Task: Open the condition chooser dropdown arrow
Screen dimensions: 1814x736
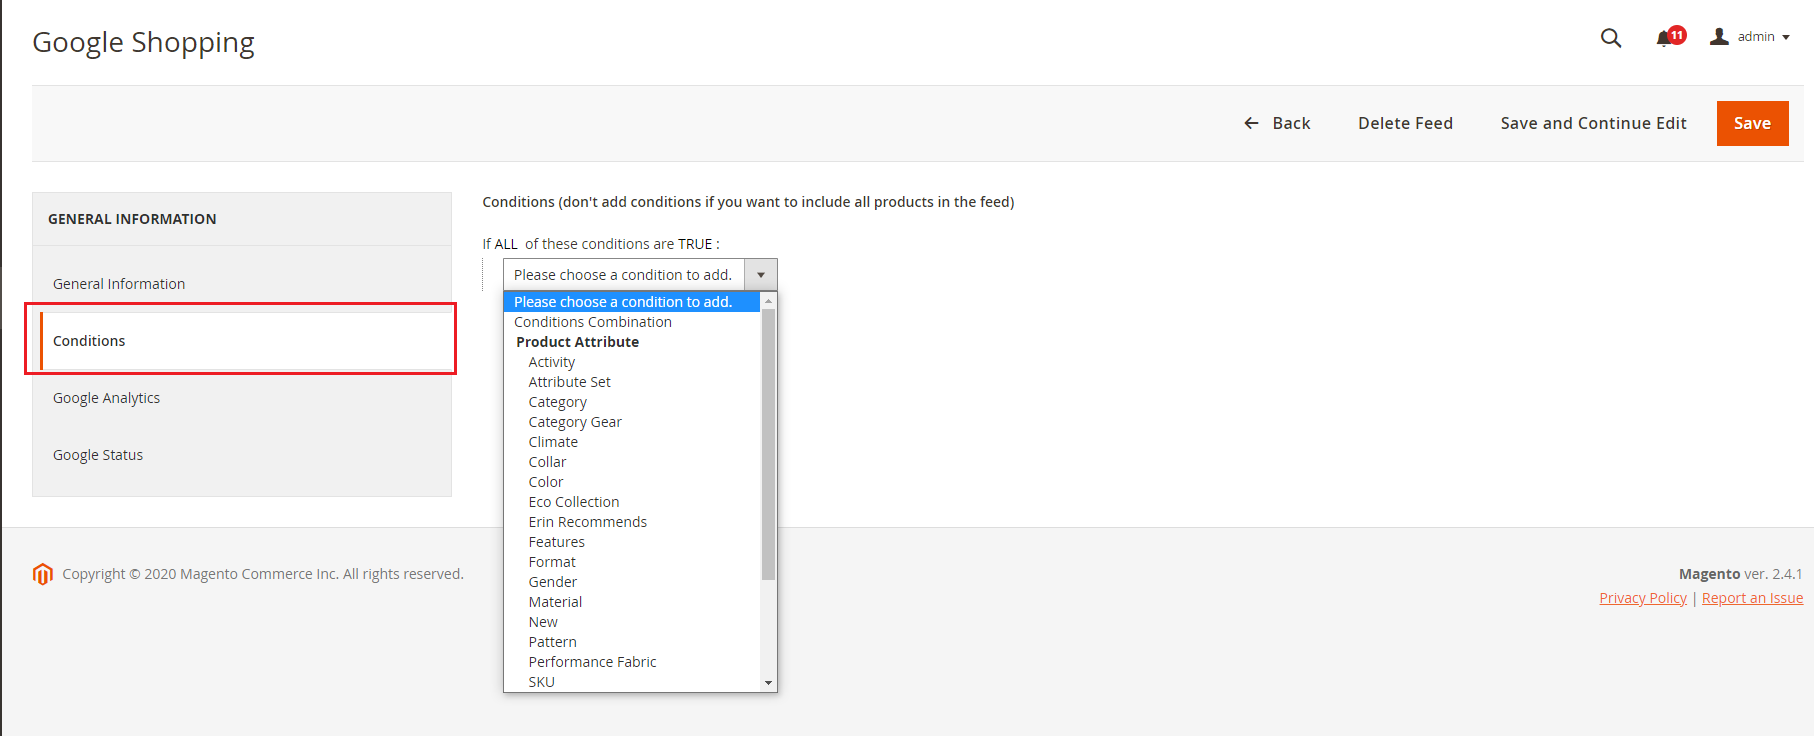Action: coord(761,275)
